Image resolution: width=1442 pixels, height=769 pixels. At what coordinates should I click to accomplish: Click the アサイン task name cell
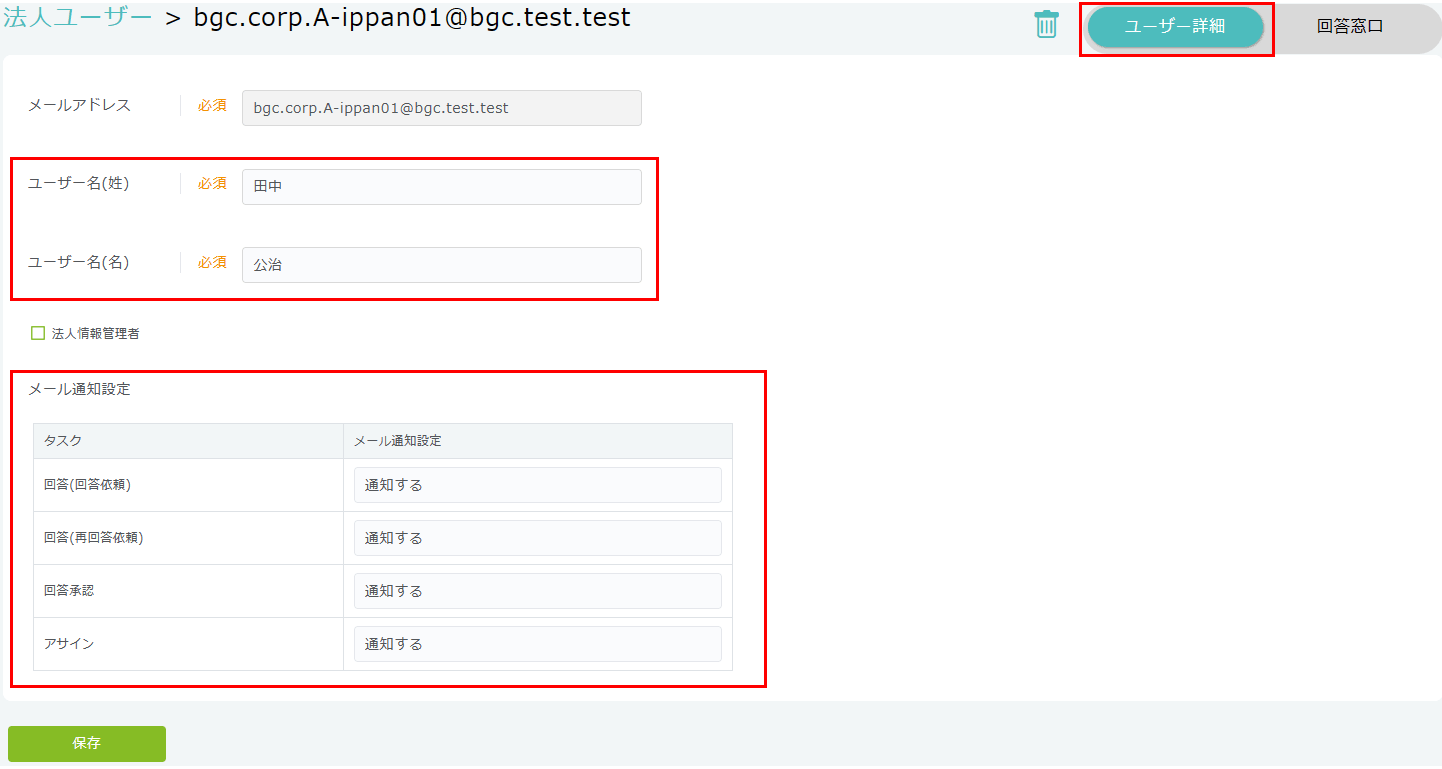(x=69, y=644)
